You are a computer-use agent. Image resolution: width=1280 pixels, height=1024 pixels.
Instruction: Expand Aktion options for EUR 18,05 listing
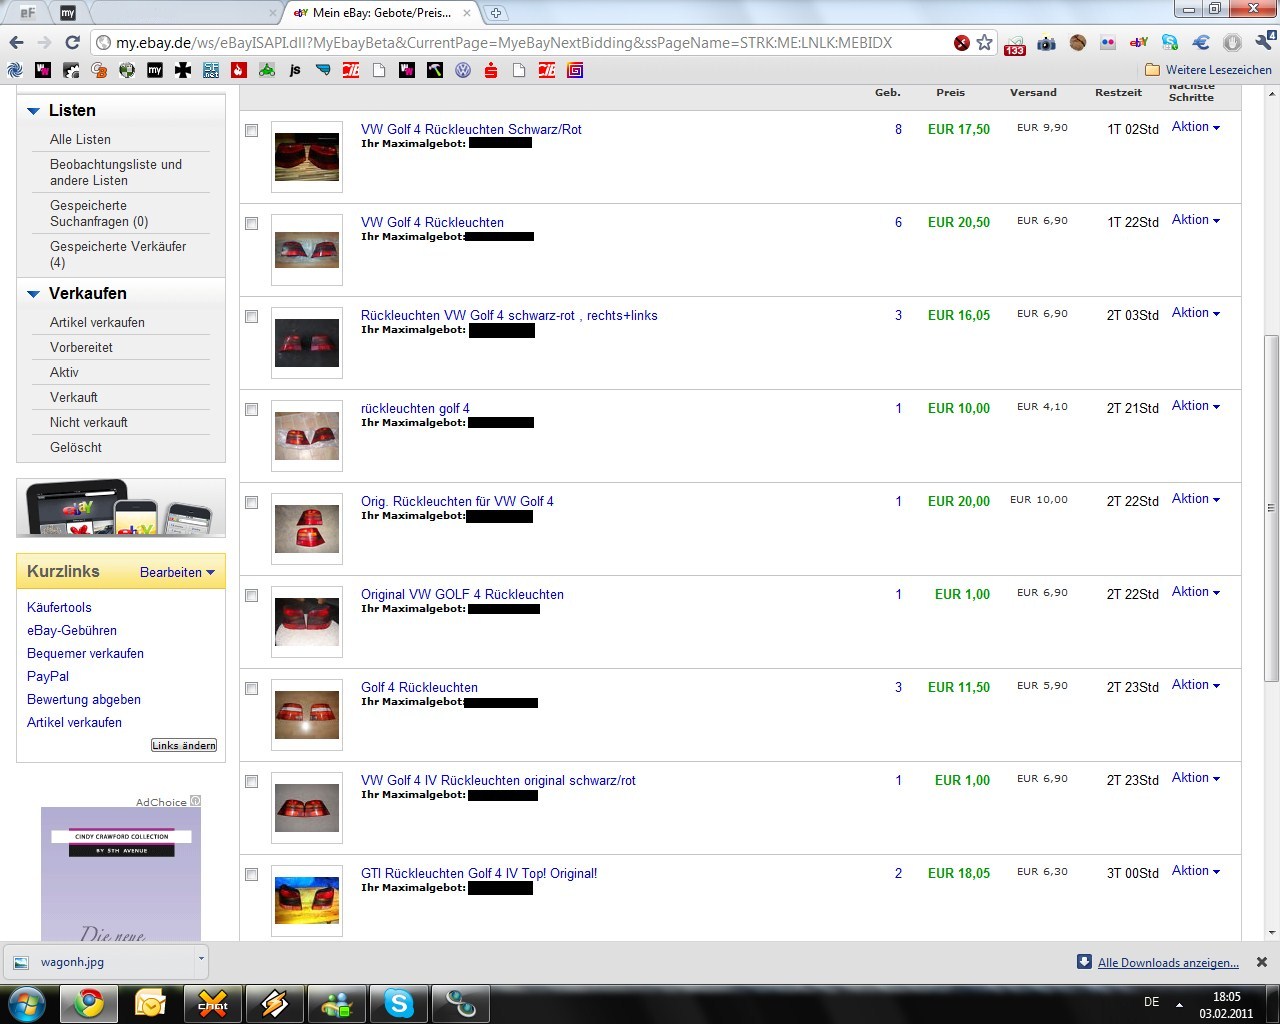pos(1196,871)
